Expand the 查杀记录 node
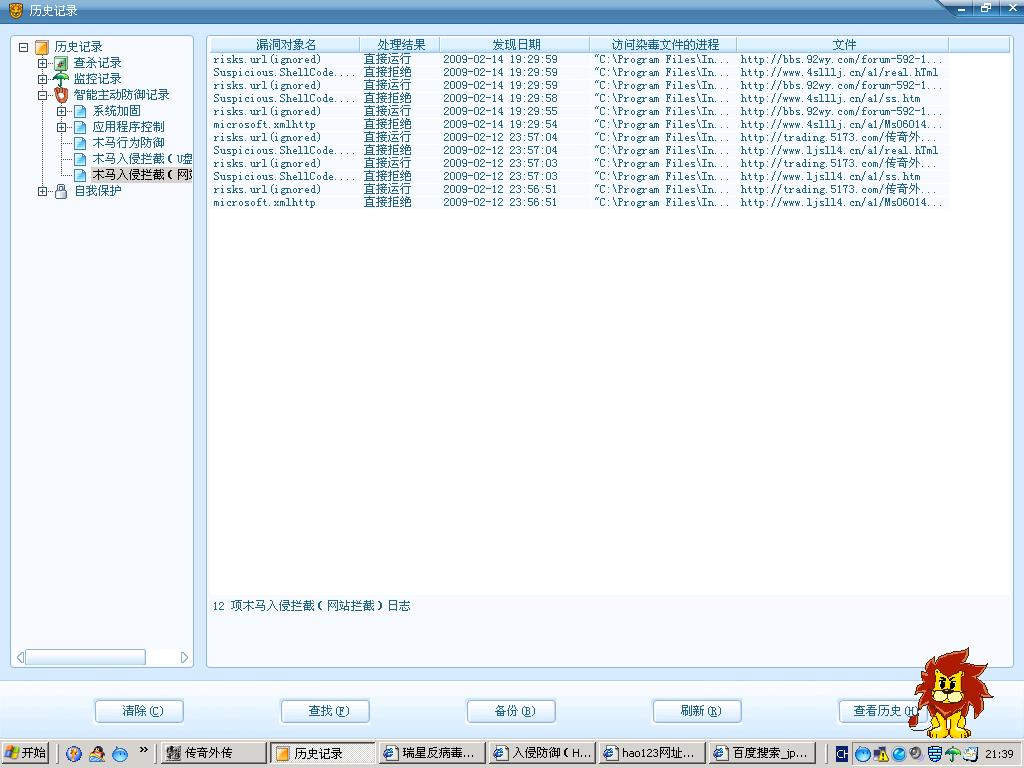This screenshot has height=768, width=1024. click(x=42, y=63)
